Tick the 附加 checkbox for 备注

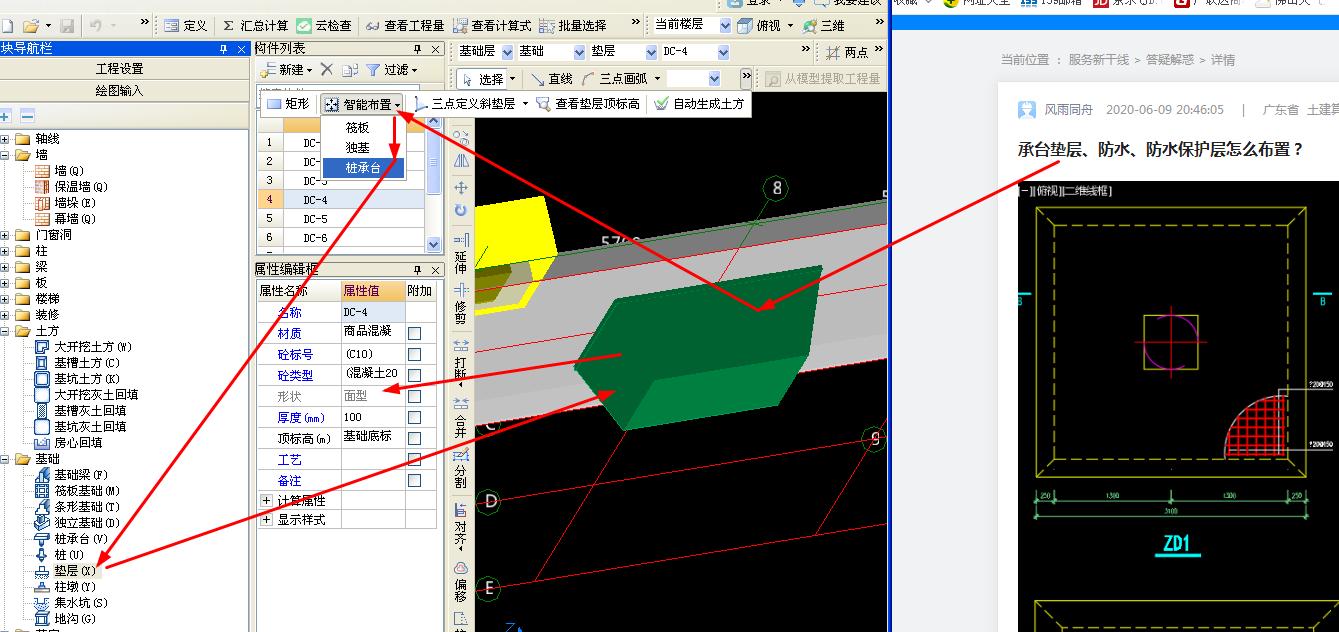tap(414, 481)
